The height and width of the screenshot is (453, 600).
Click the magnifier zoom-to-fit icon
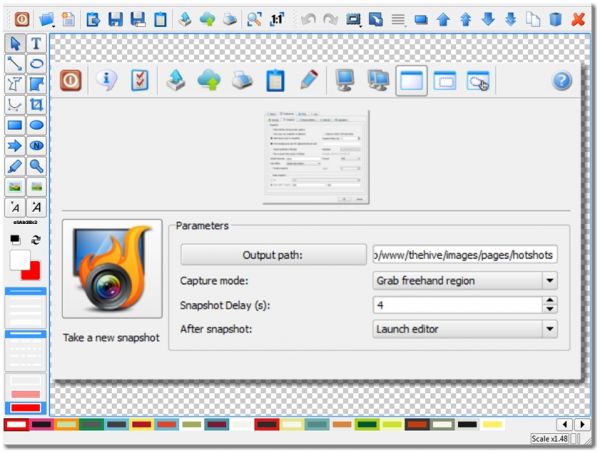[254, 19]
